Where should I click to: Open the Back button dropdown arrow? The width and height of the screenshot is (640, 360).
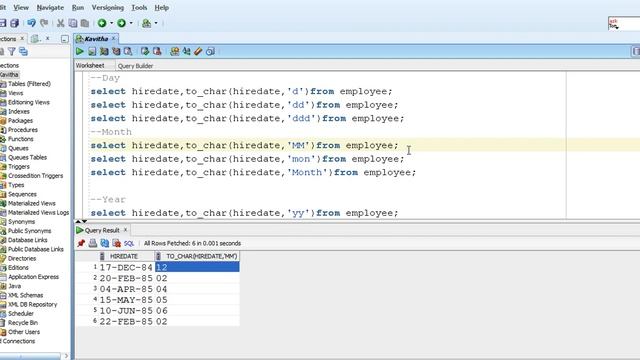click(x=111, y=23)
